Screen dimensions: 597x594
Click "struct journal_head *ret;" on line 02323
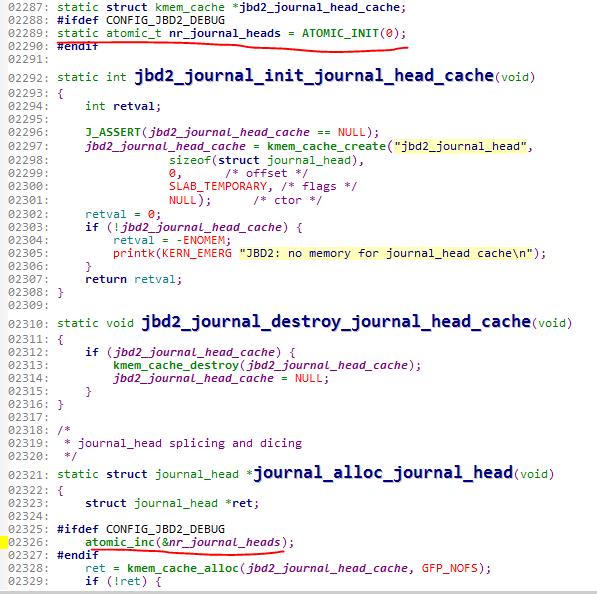pyautogui.click(x=172, y=503)
